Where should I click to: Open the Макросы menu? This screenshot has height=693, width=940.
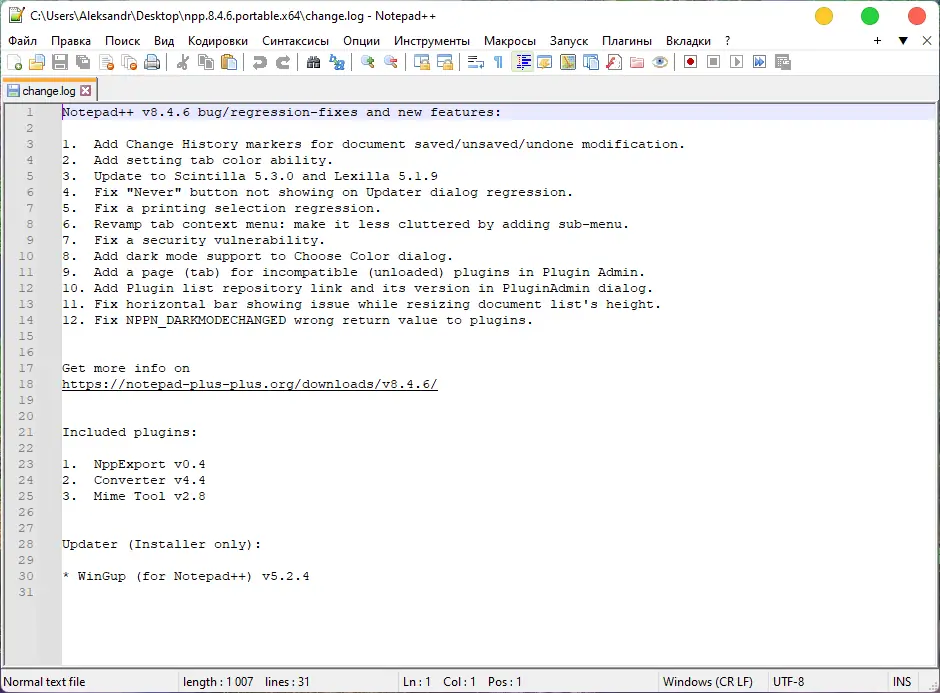tap(510, 41)
